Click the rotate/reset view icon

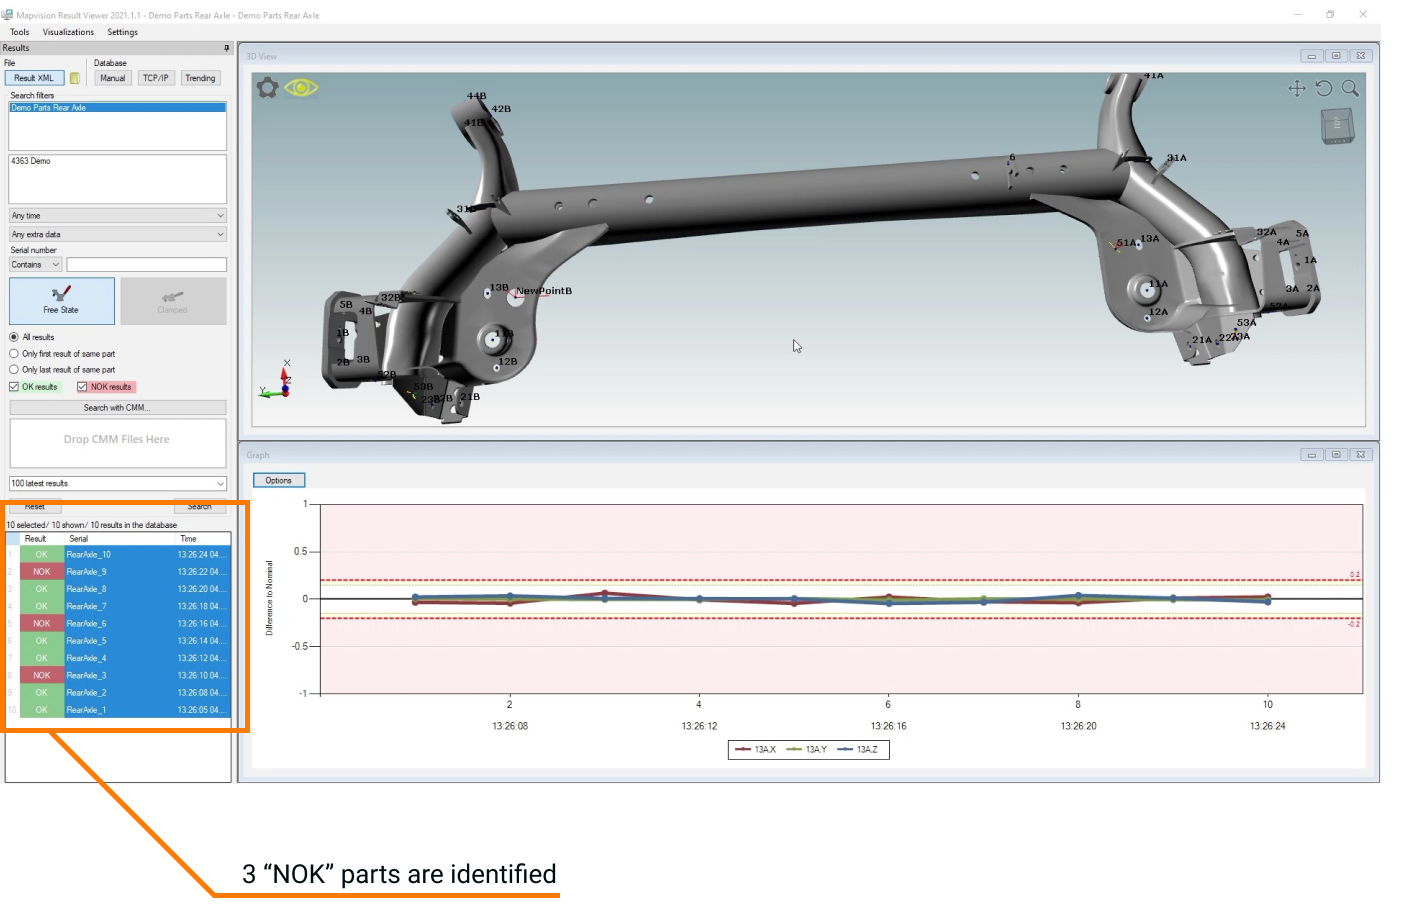[1324, 88]
